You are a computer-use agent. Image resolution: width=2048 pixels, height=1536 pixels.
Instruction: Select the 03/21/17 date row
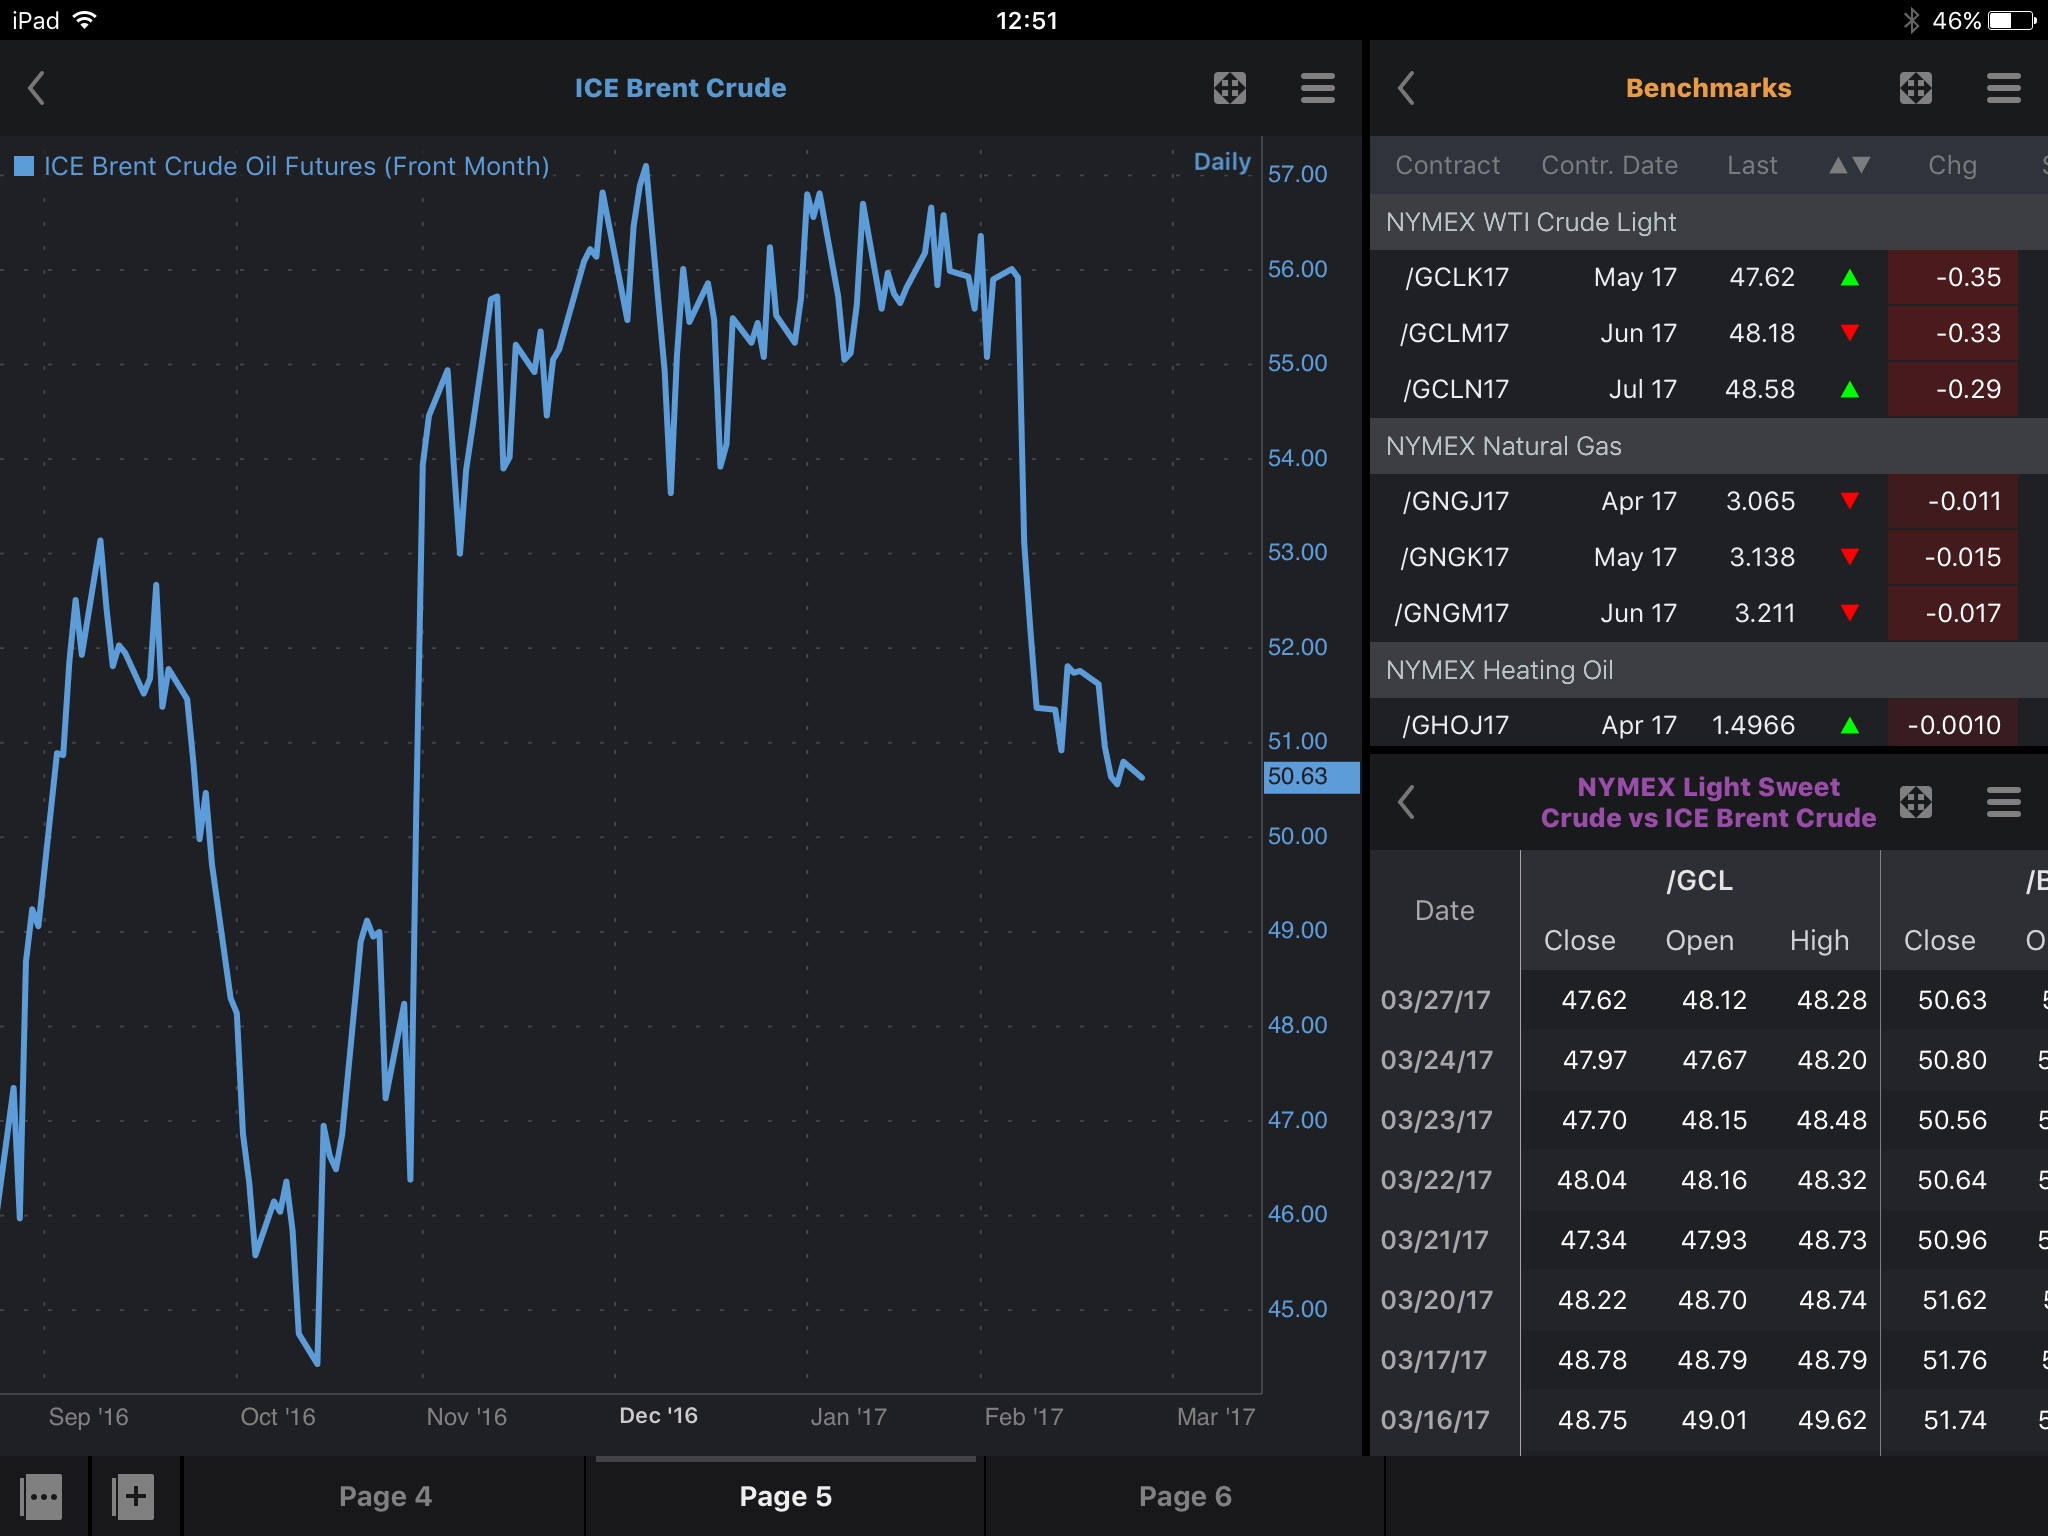pyautogui.click(x=1709, y=1240)
